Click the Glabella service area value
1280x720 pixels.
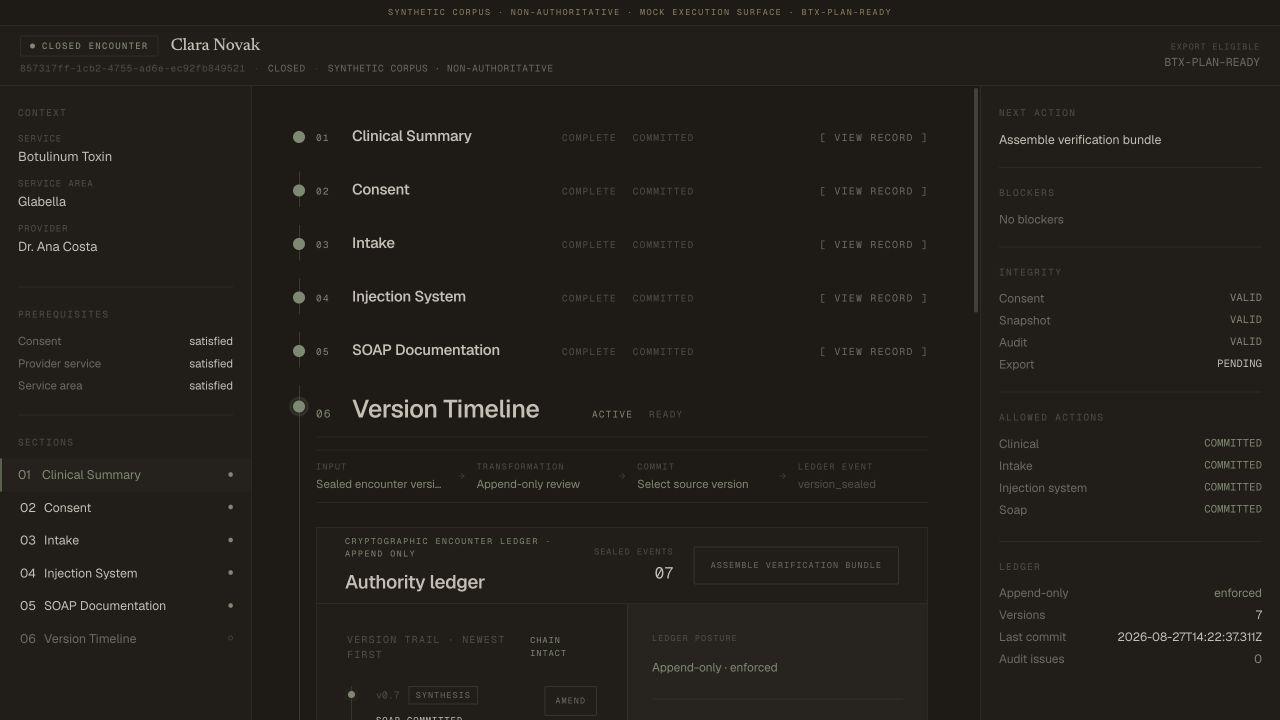42,202
